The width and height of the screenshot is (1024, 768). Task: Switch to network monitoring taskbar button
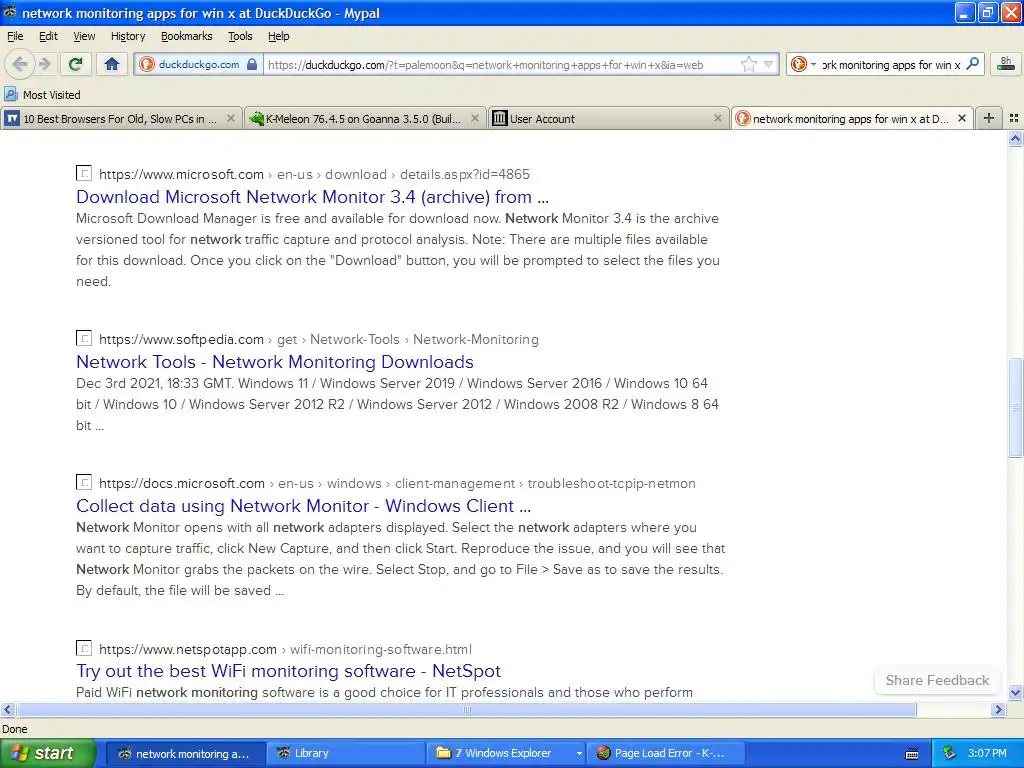pyautogui.click(x=185, y=754)
